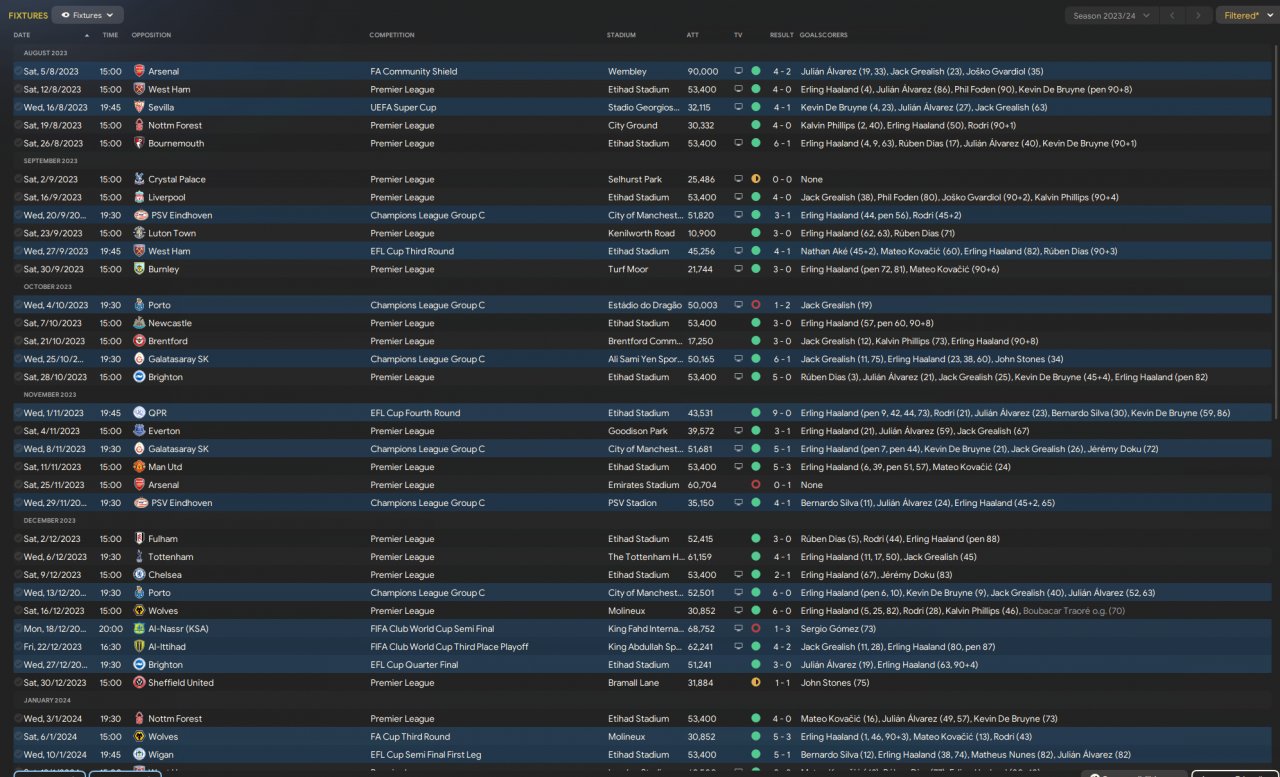
Task: Tick the selection circle on the Chelsea row
Action: [17, 576]
